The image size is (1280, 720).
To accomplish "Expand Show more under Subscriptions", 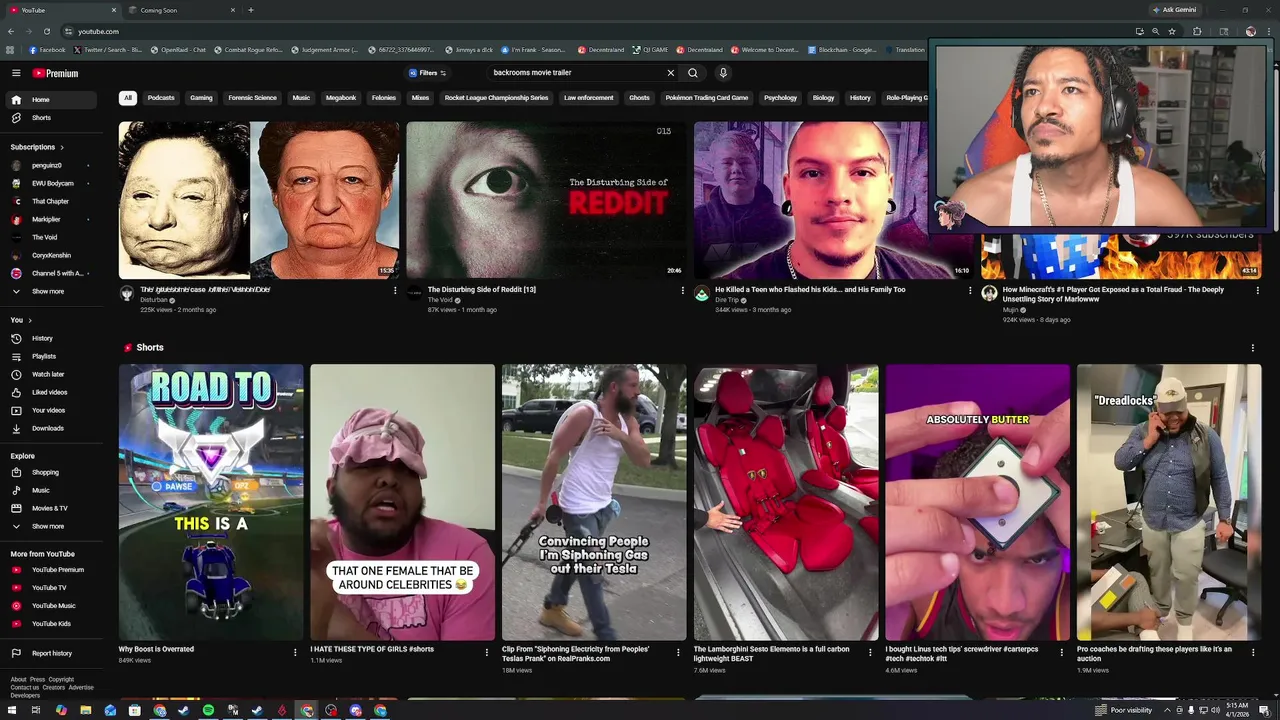I will click(50, 291).
